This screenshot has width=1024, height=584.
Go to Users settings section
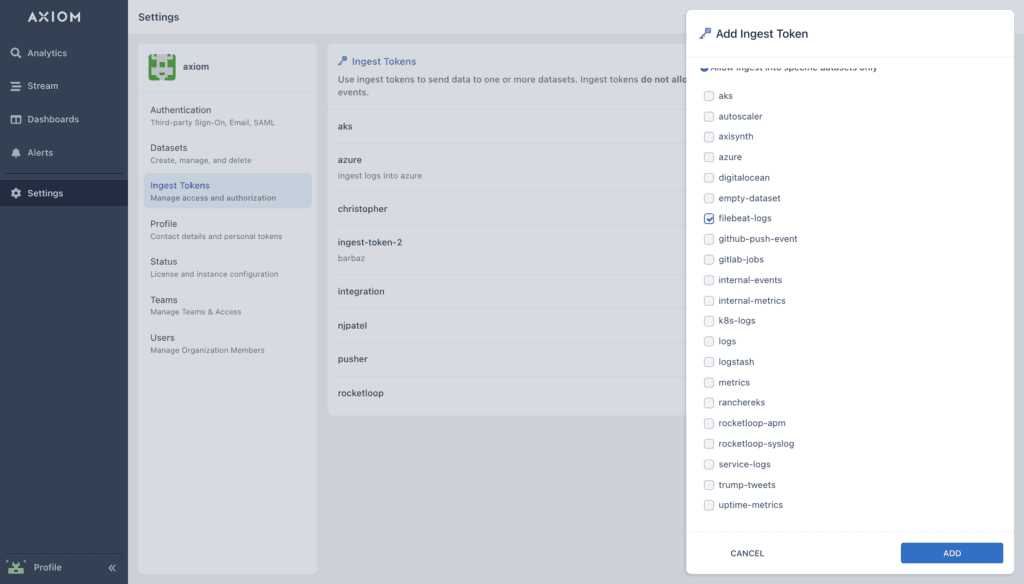pos(227,344)
